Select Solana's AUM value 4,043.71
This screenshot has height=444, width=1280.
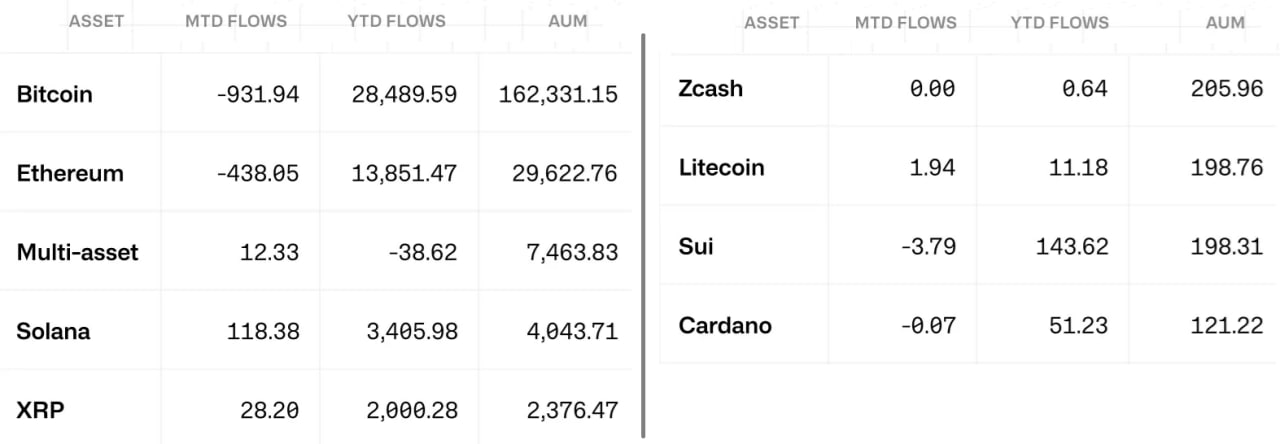[571, 331]
